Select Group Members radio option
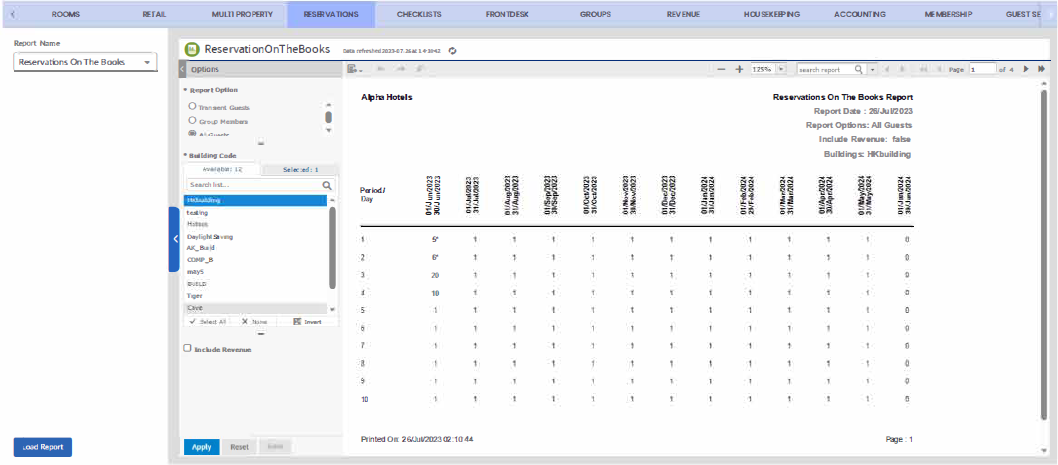 point(192,121)
